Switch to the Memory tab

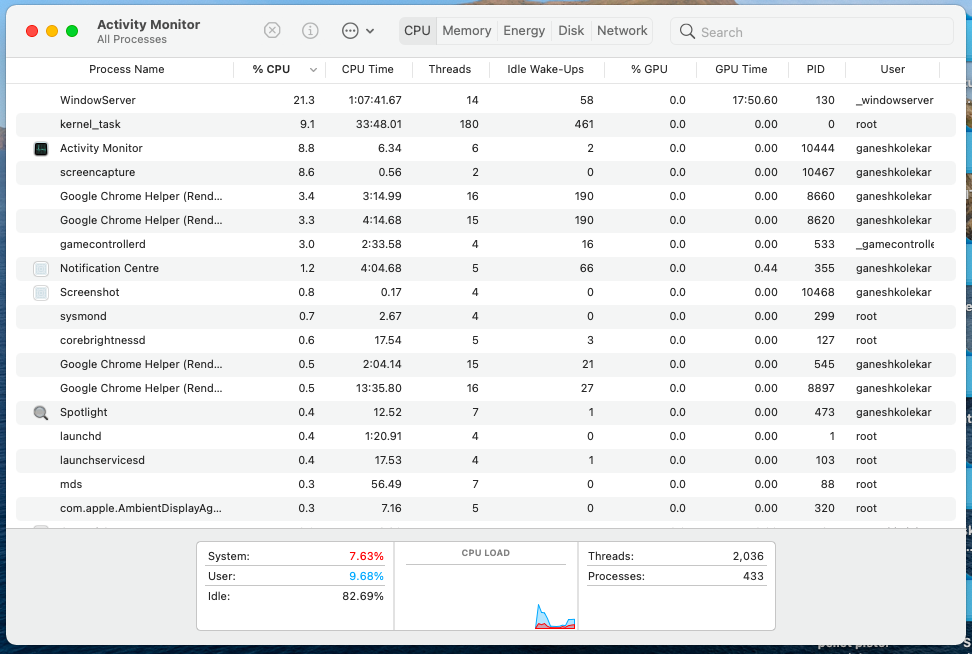tap(467, 30)
